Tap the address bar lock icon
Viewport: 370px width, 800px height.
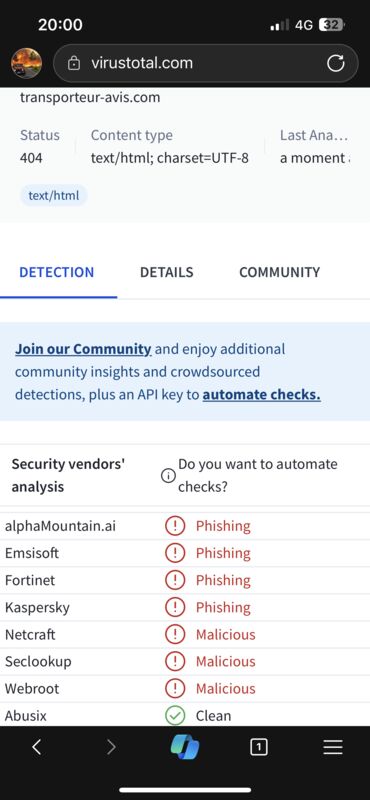pos(75,64)
